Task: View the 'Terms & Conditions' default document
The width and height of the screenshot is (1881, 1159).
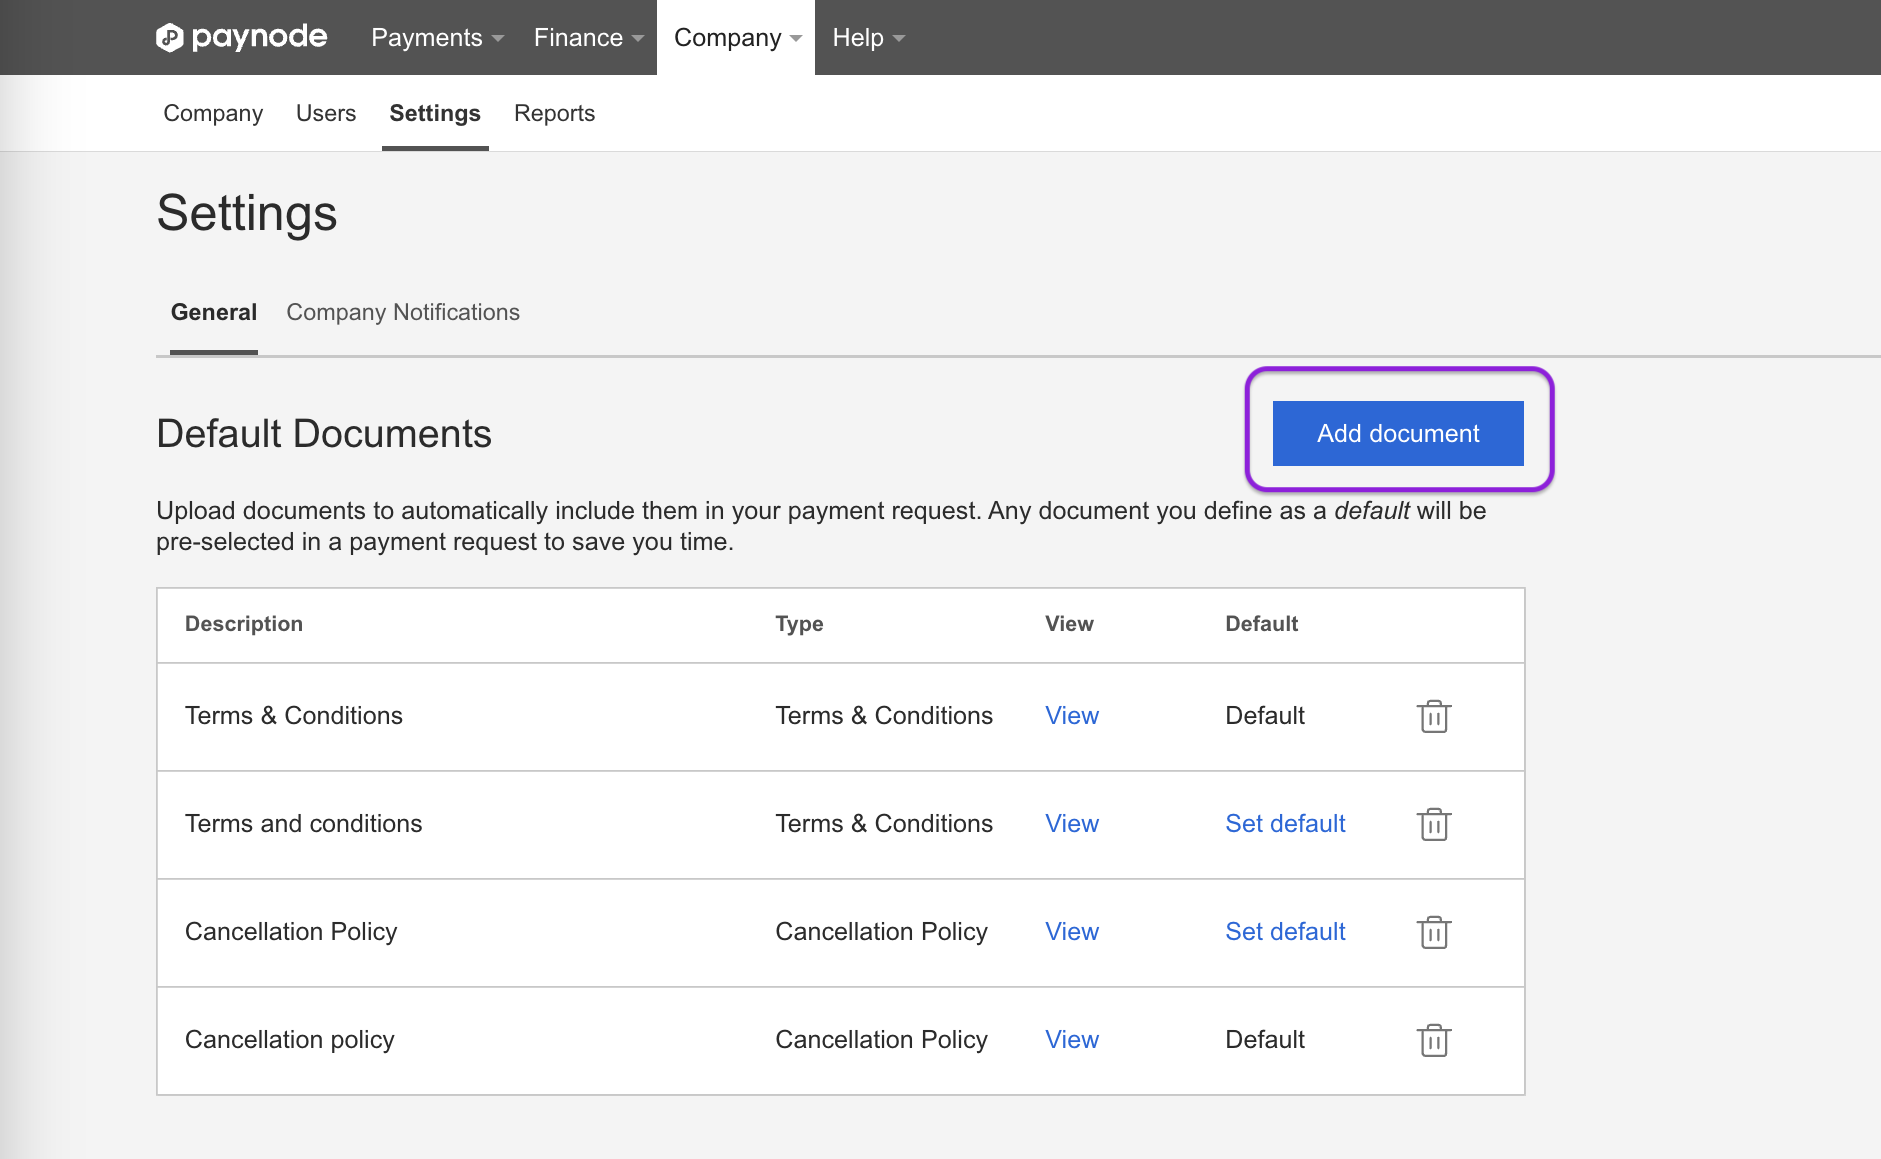Action: (x=1072, y=716)
